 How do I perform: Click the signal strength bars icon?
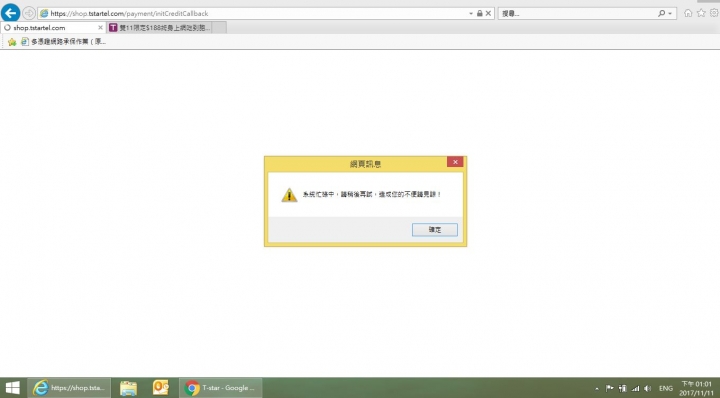636,388
